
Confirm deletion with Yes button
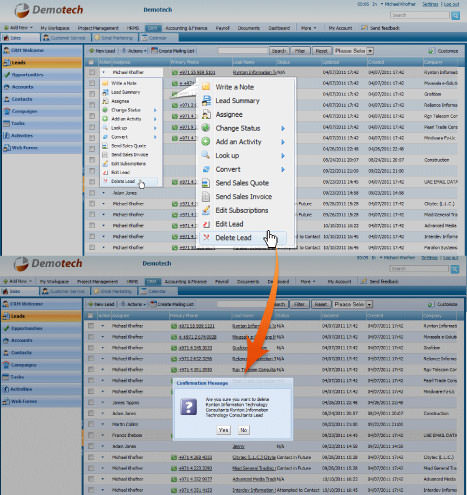pyautogui.click(x=223, y=430)
